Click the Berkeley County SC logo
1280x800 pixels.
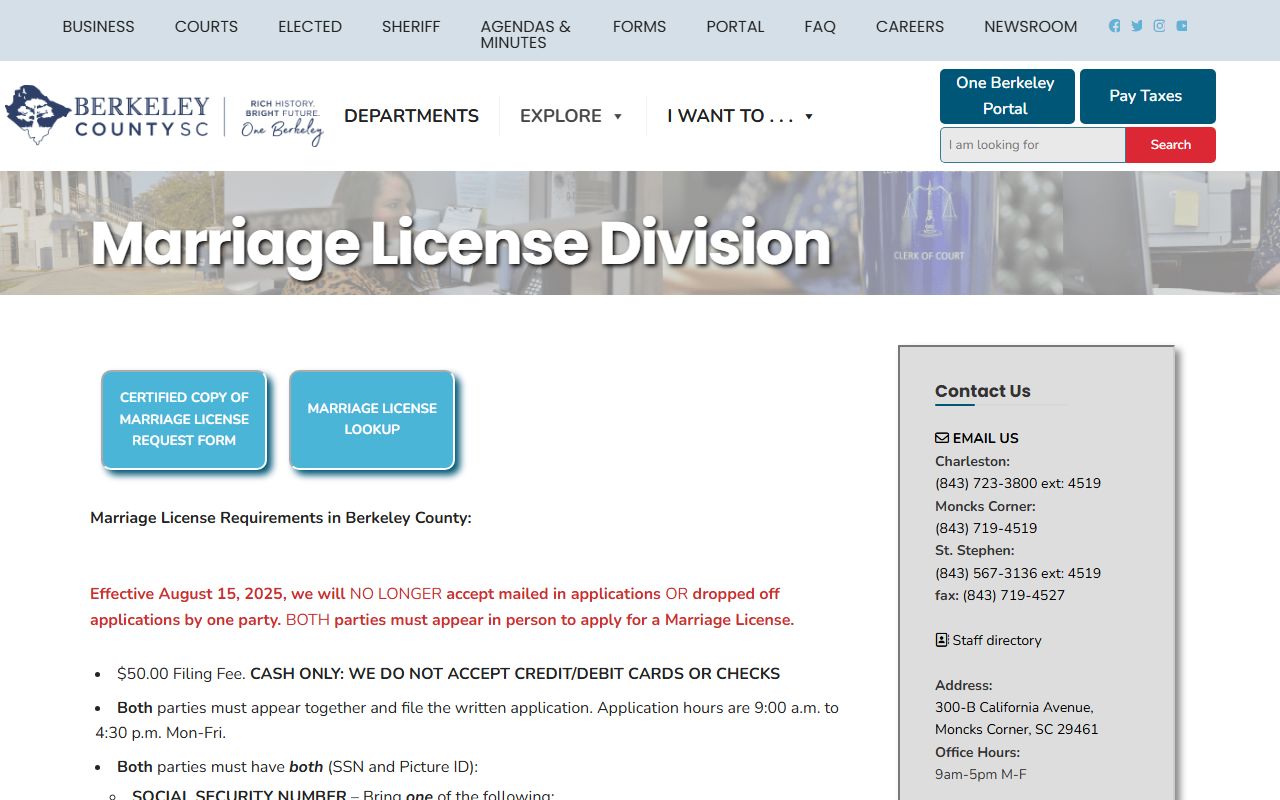[107, 115]
